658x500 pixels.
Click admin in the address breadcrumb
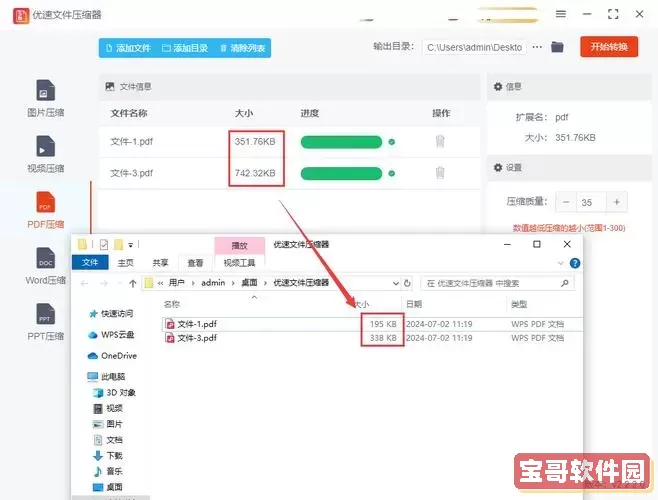coord(213,283)
